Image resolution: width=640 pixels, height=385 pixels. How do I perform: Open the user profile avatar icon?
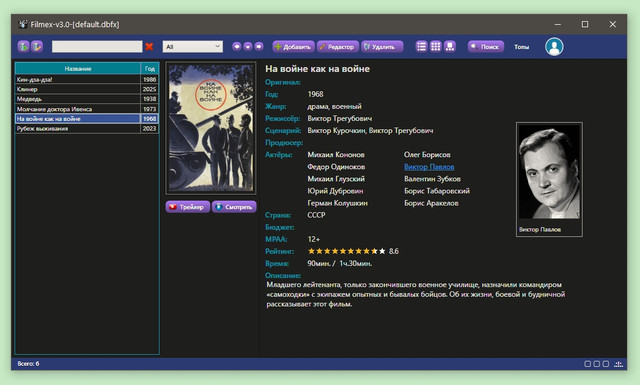(554, 47)
